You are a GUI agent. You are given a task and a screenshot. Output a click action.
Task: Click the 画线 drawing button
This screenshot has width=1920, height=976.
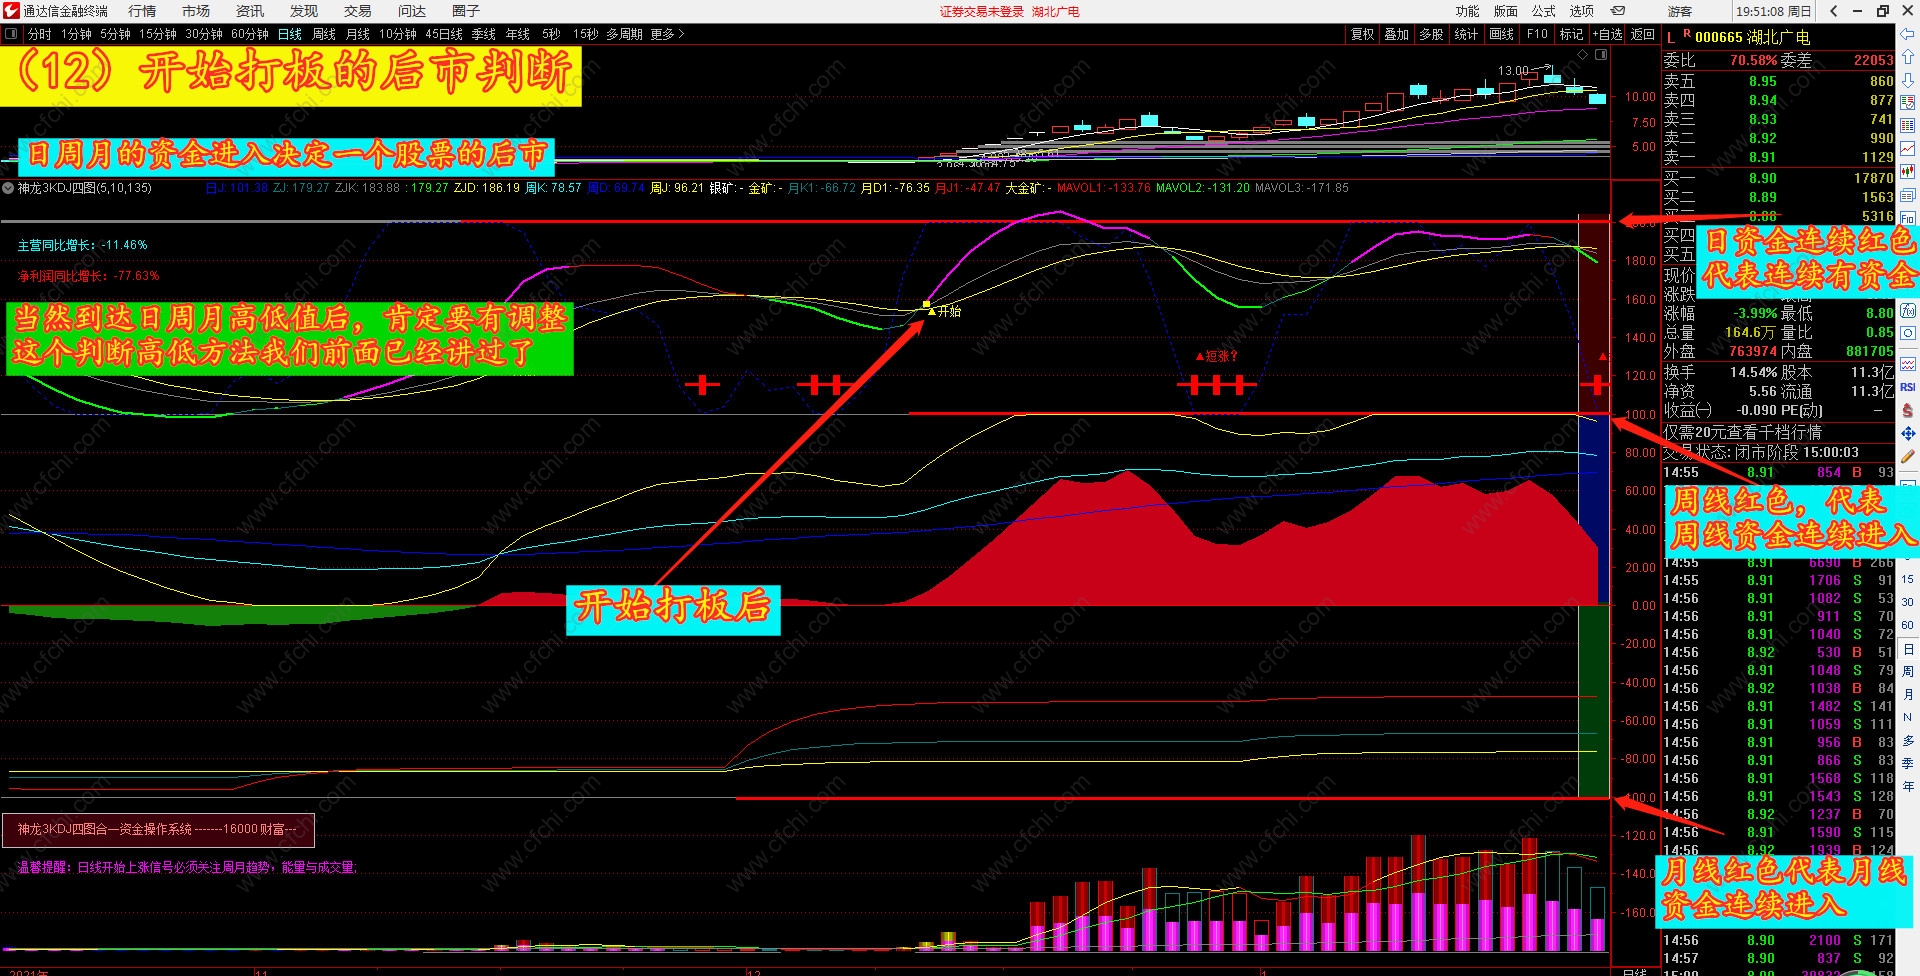coord(1502,34)
